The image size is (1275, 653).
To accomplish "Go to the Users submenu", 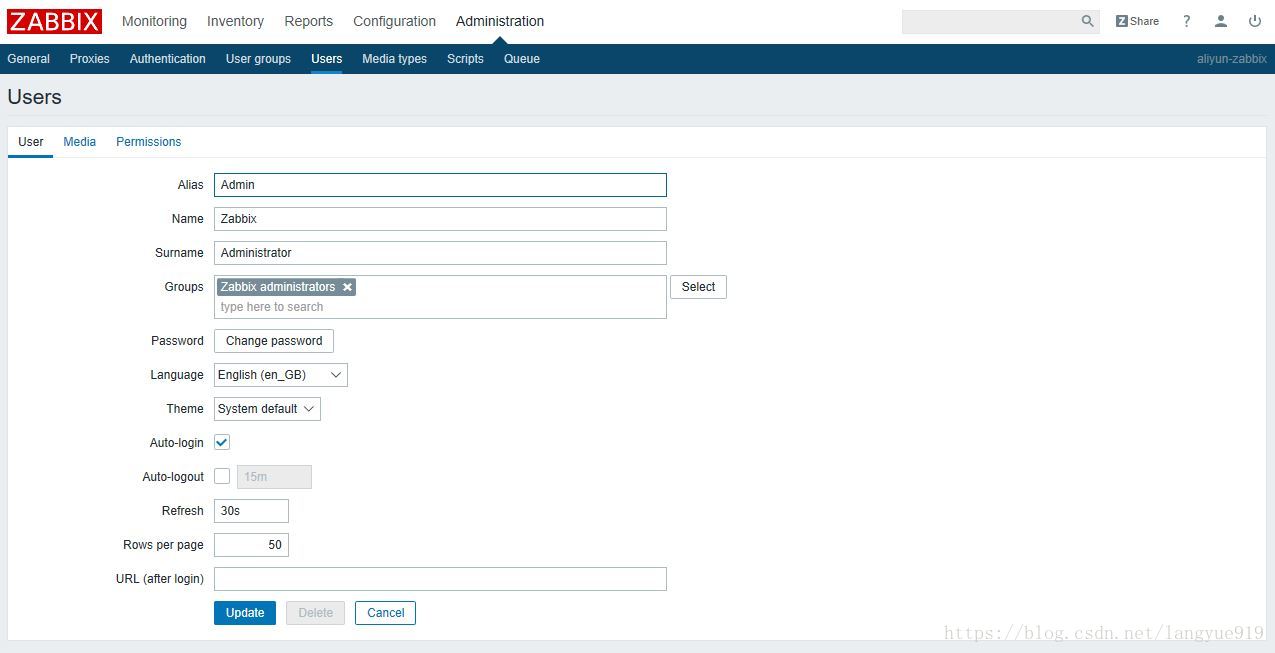I will [326, 59].
